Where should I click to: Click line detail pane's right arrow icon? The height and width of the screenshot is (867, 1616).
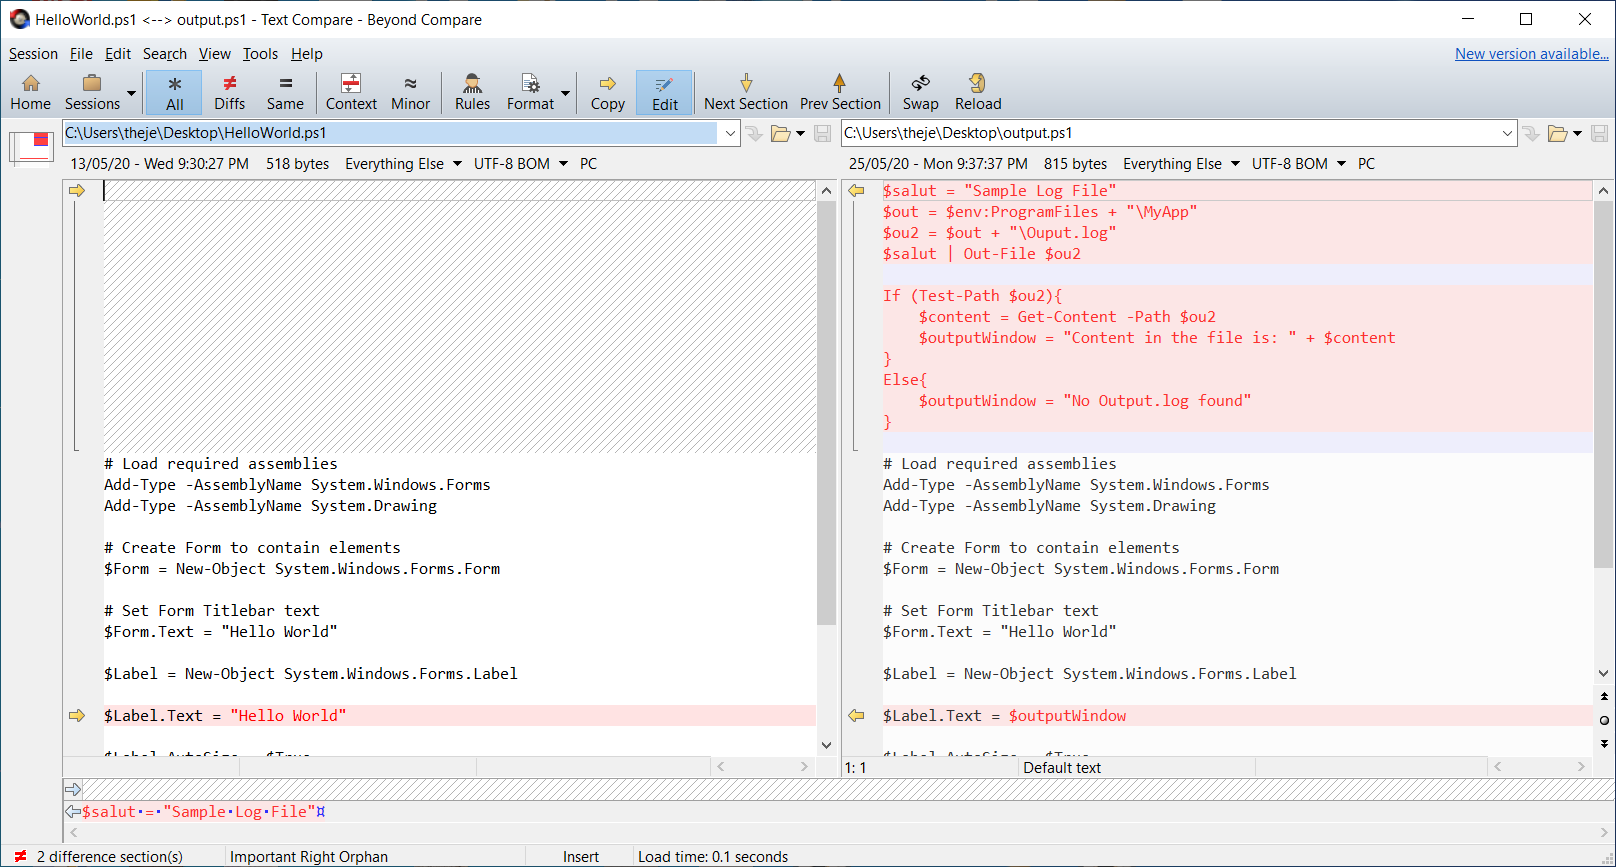point(73,790)
